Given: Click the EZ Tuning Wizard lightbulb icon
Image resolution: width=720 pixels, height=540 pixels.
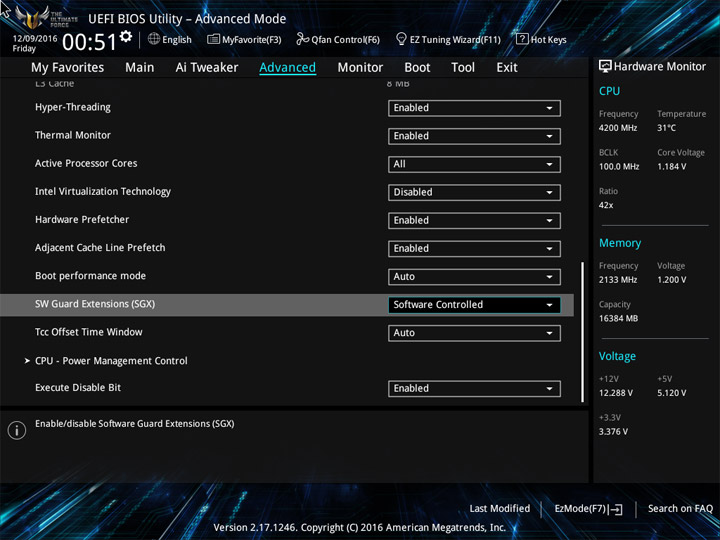Looking at the screenshot, I should pyautogui.click(x=401, y=39).
